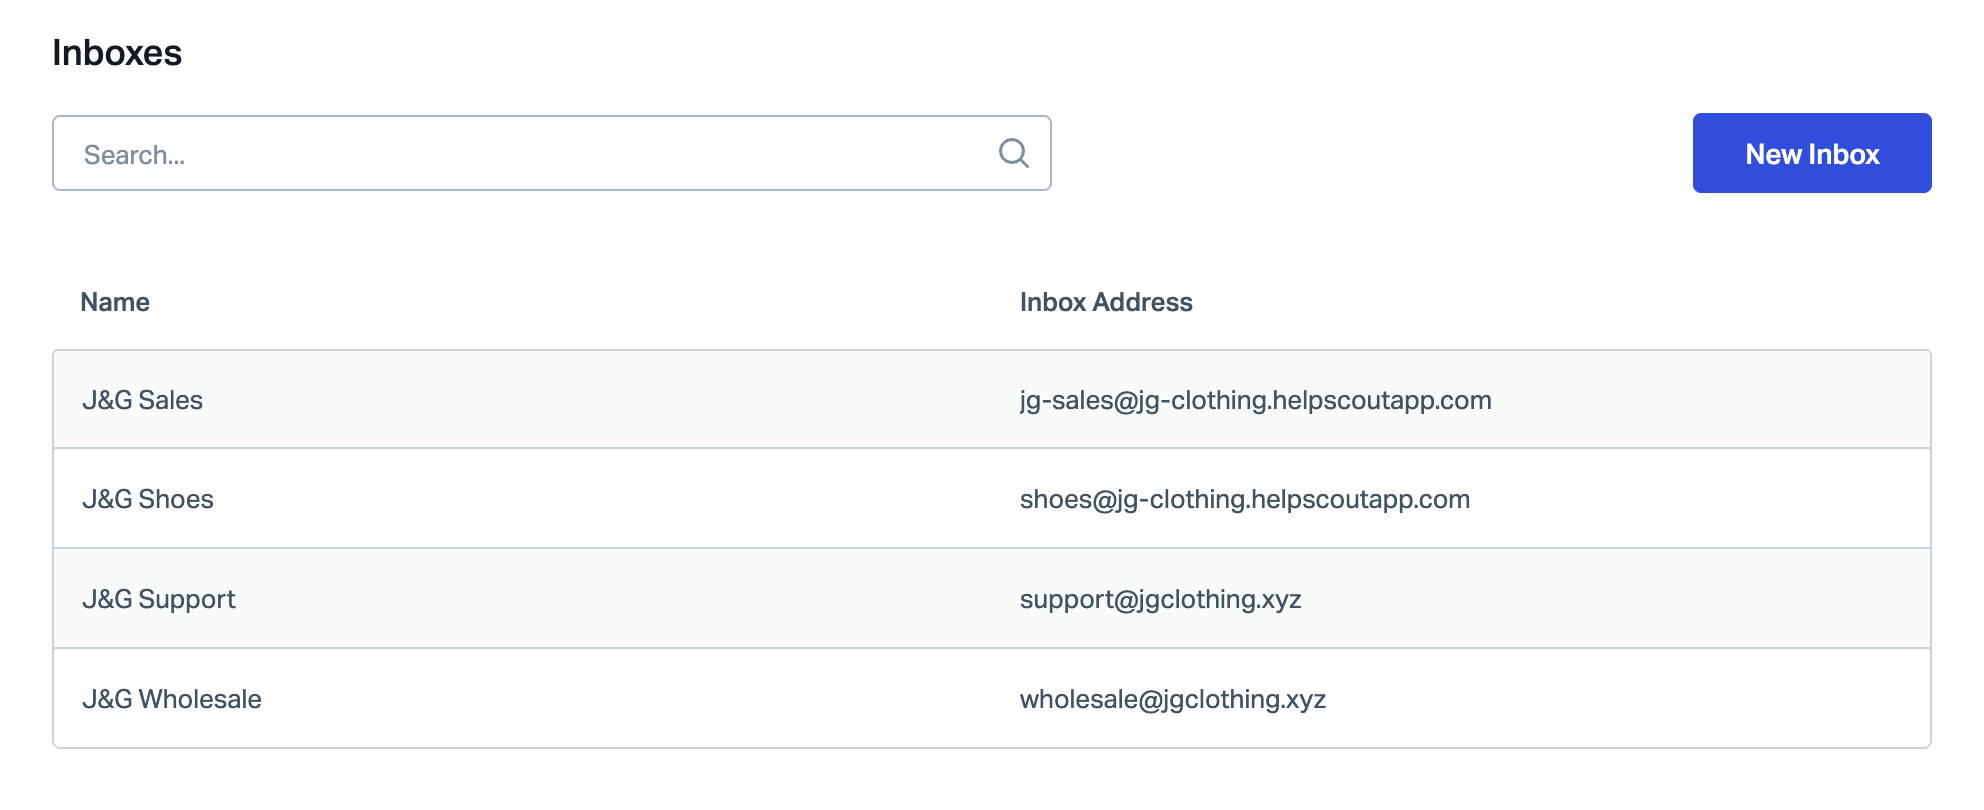Viewport: 1984px width, 810px height.
Task: Click empty space in the J&G Sales row
Action: [1700, 400]
